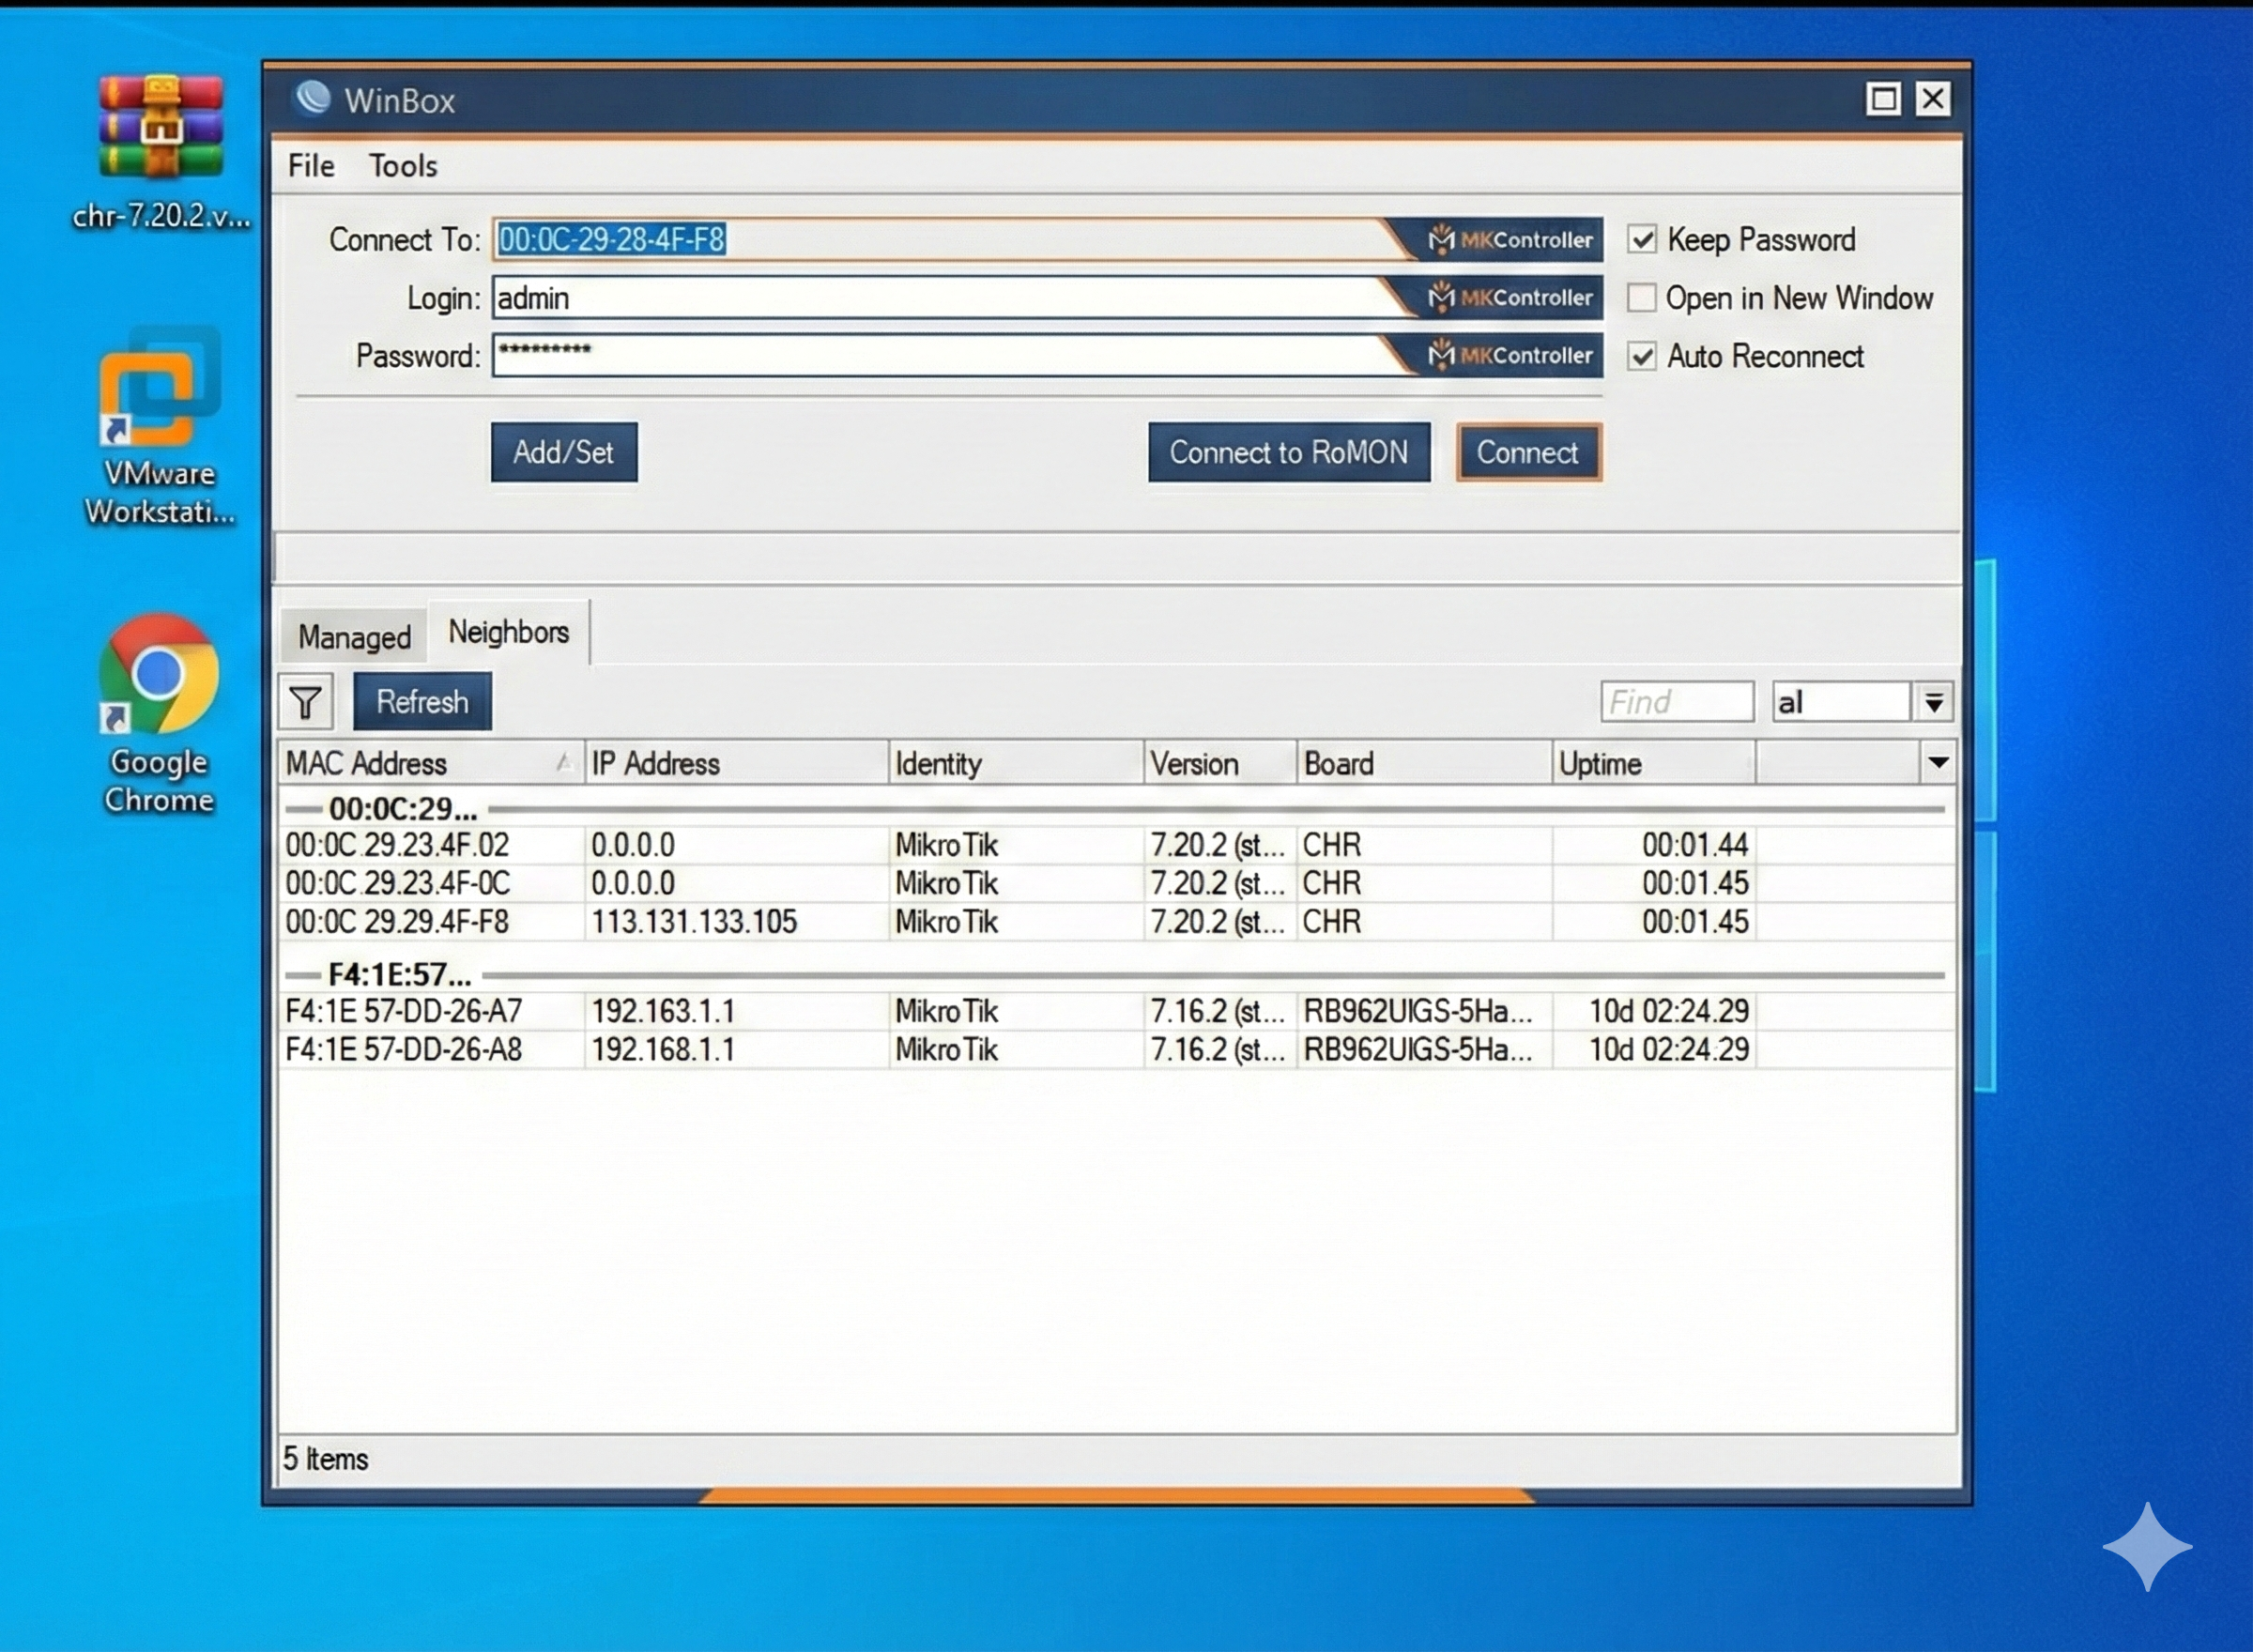Screen dimensions: 2253x1652
Task: Open the Tools menu
Action: (403, 166)
